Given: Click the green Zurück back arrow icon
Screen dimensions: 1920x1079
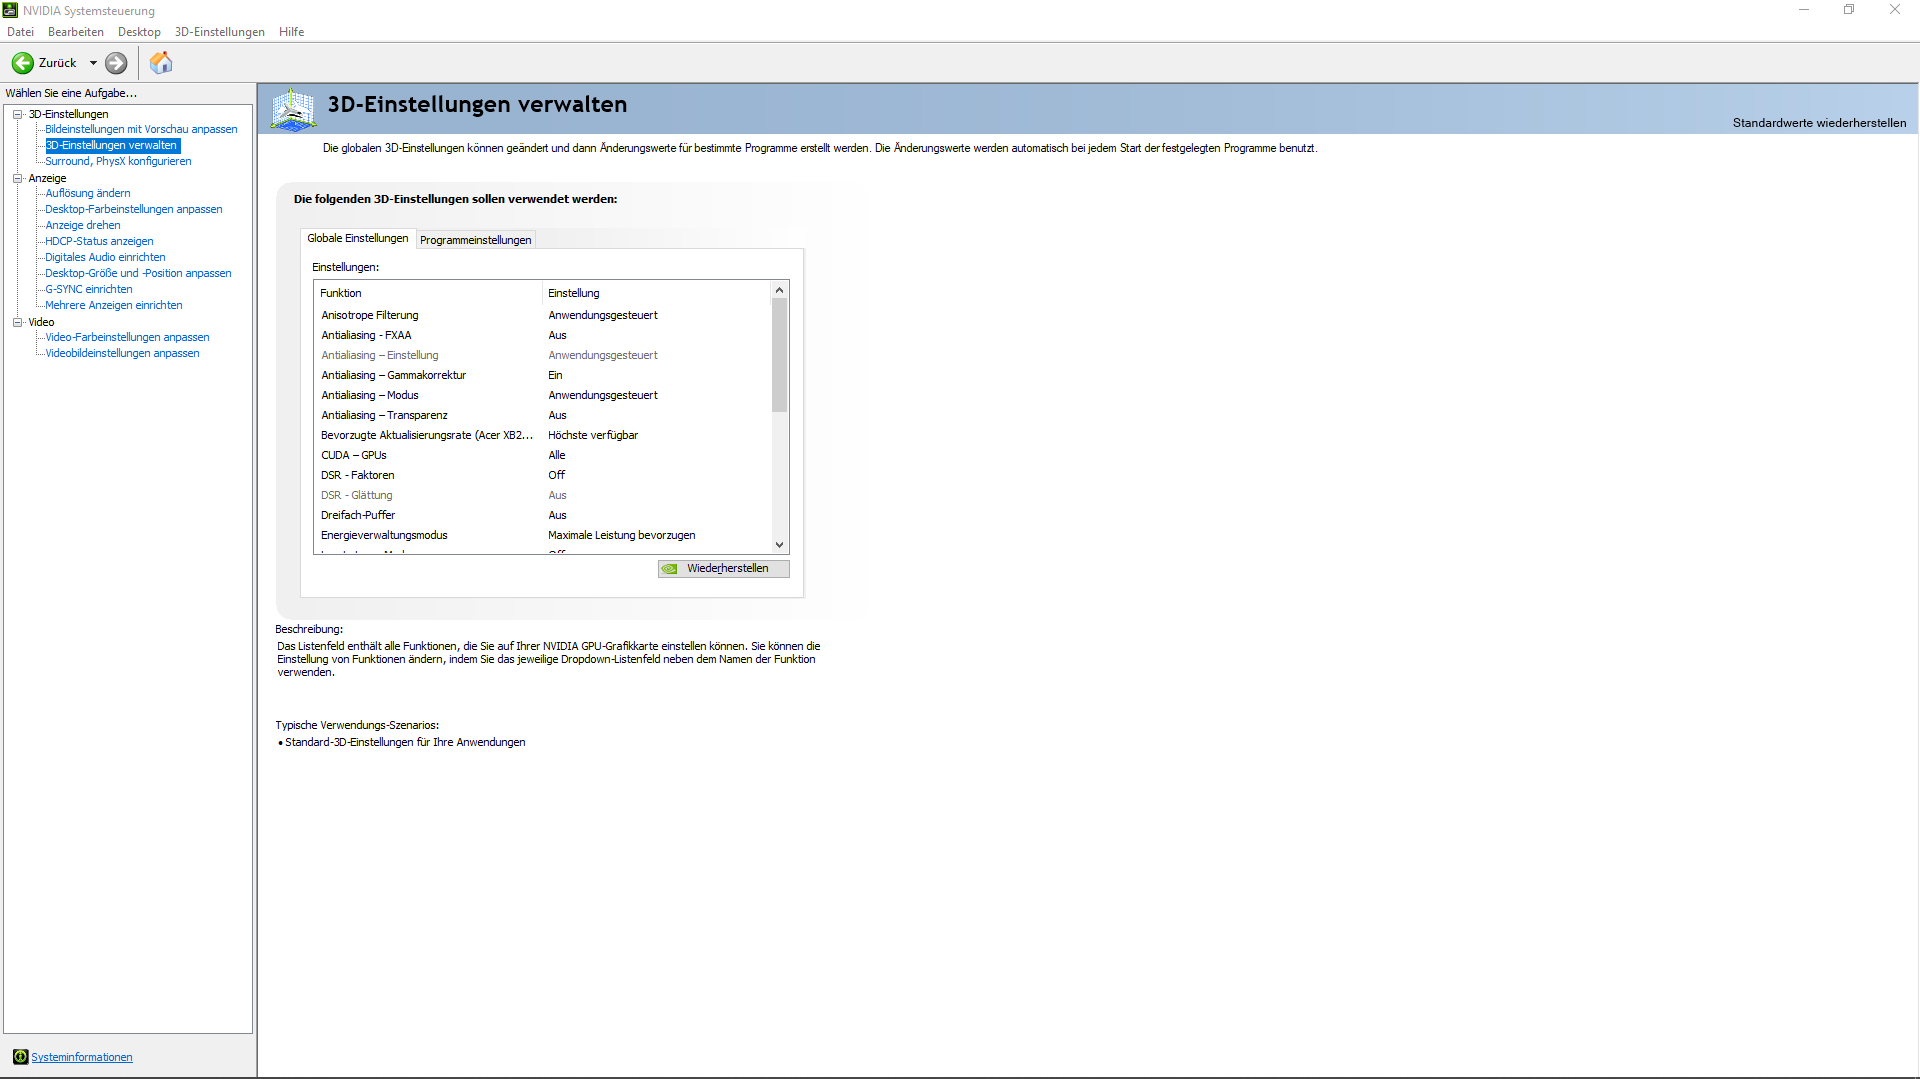Looking at the screenshot, I should point(23,63).
